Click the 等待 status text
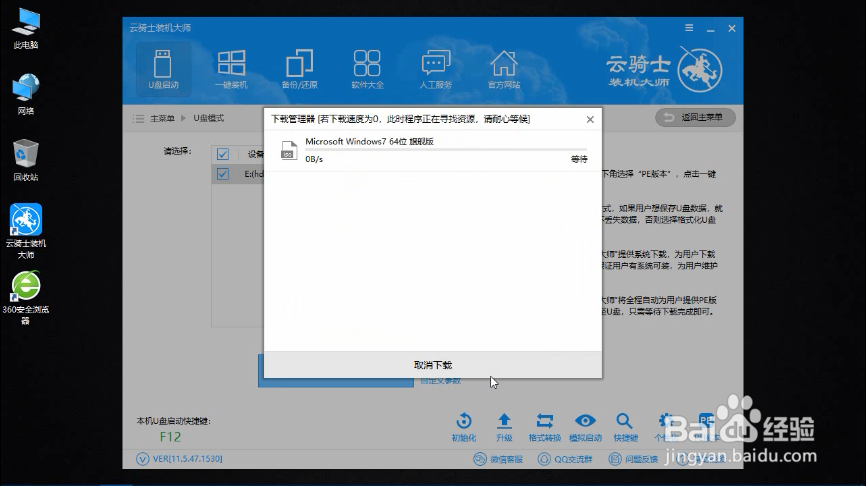Screen dimensions: 866x486 click(x=579, y=159)
